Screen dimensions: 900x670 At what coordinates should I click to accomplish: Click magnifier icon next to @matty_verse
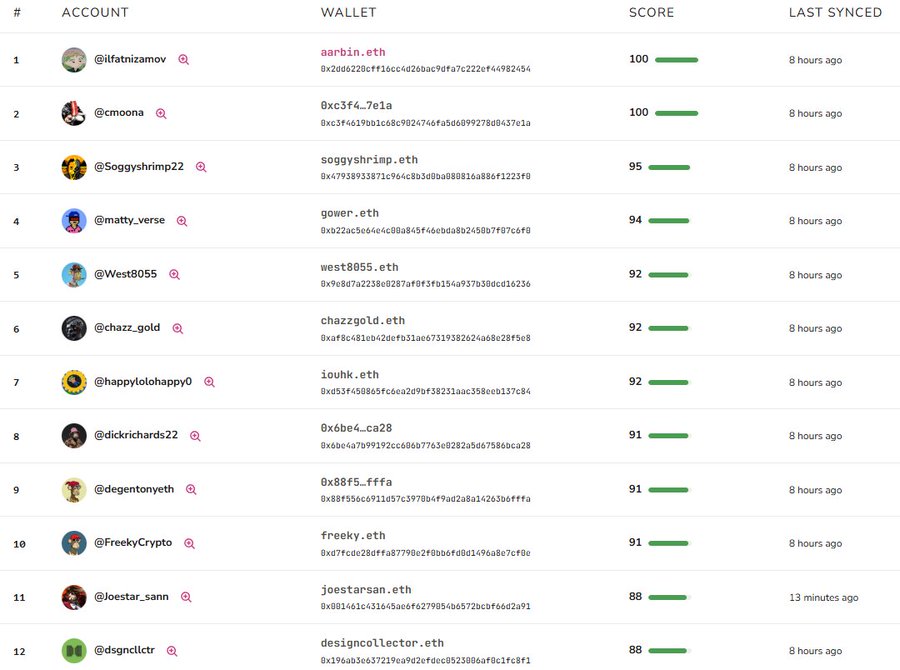182,221
